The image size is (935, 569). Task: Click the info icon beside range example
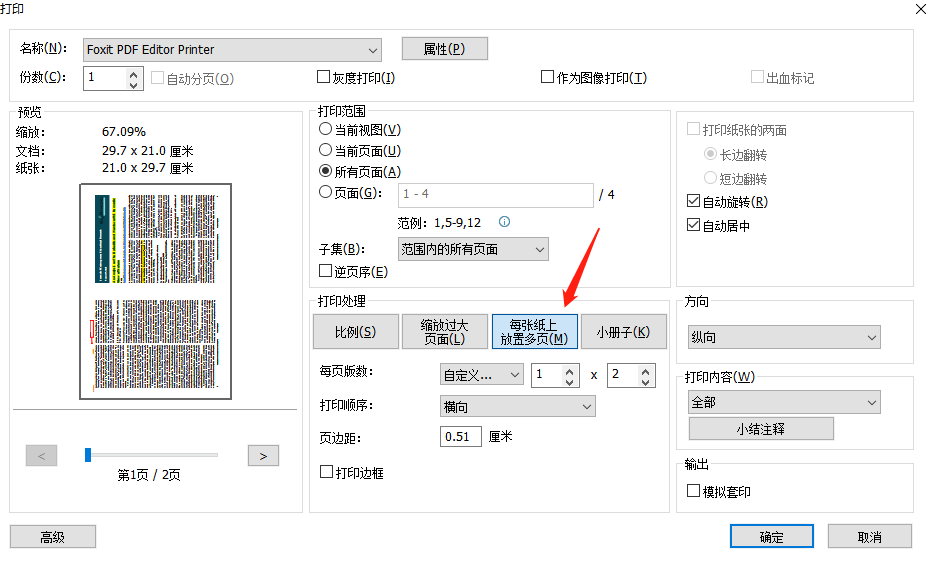point(504,222)
